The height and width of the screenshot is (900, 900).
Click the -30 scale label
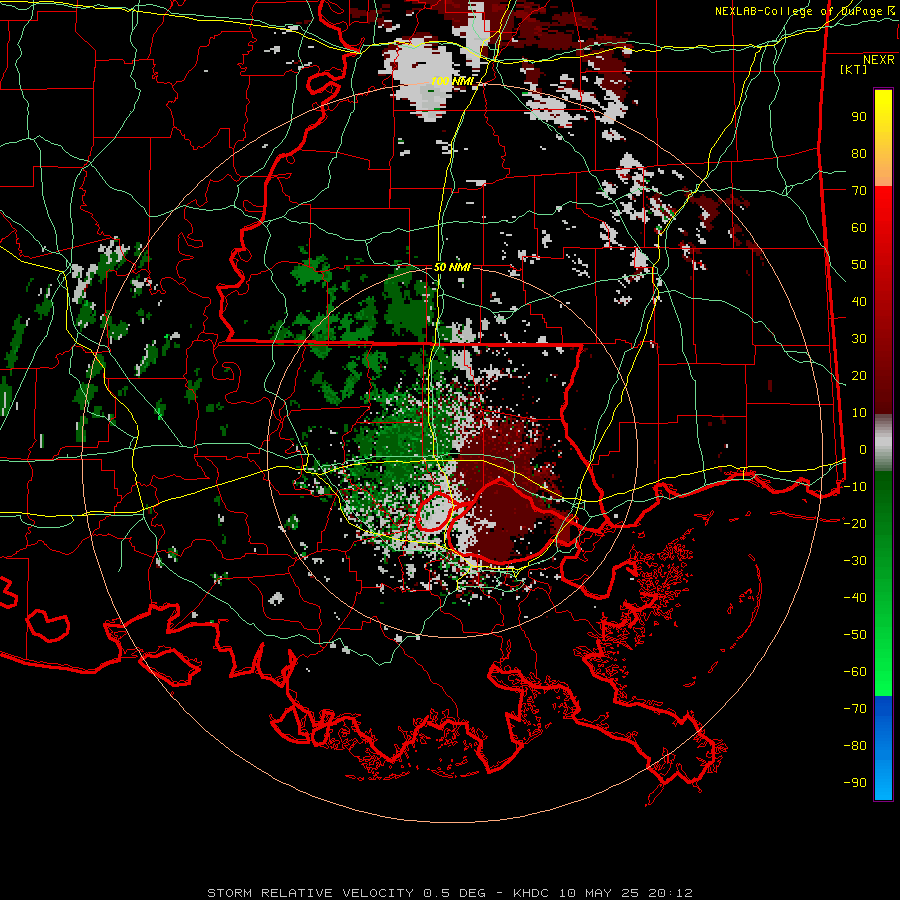point(855,561)
